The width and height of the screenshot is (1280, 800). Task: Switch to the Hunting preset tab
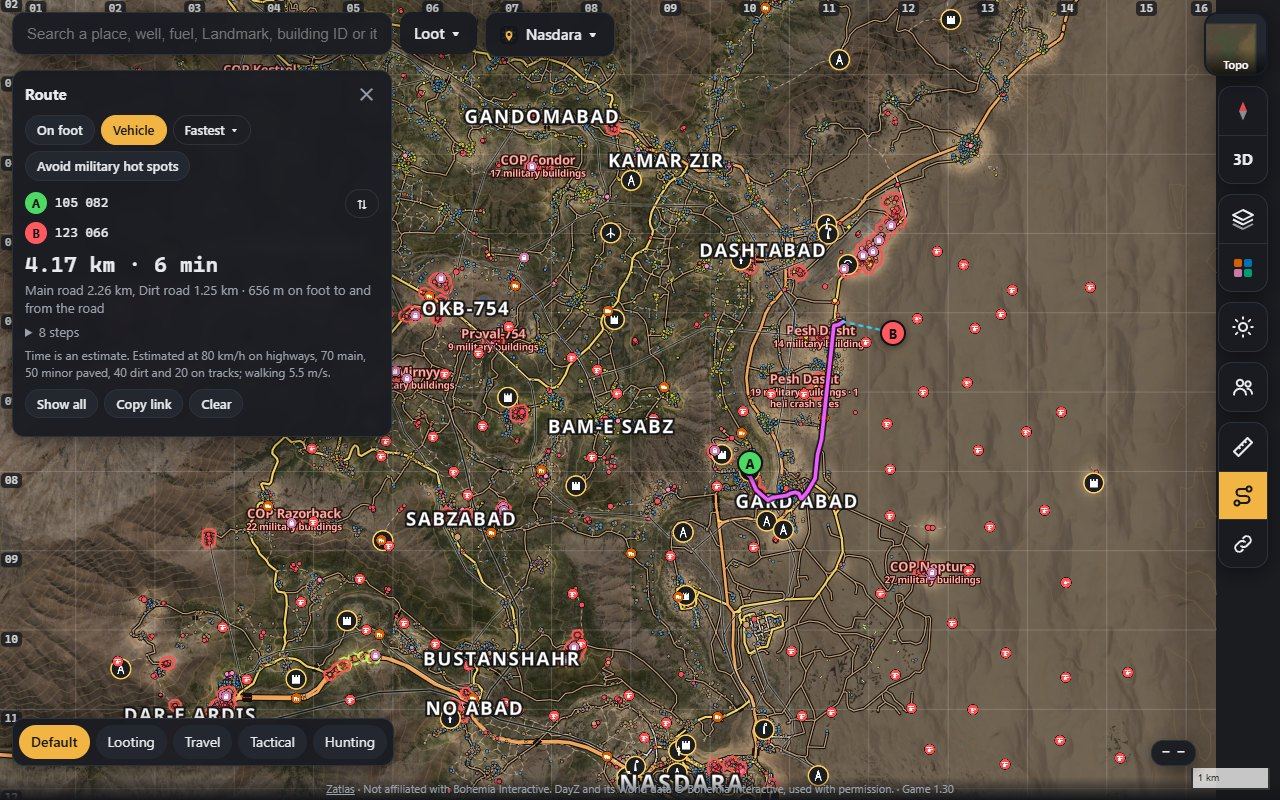[349, 742]
